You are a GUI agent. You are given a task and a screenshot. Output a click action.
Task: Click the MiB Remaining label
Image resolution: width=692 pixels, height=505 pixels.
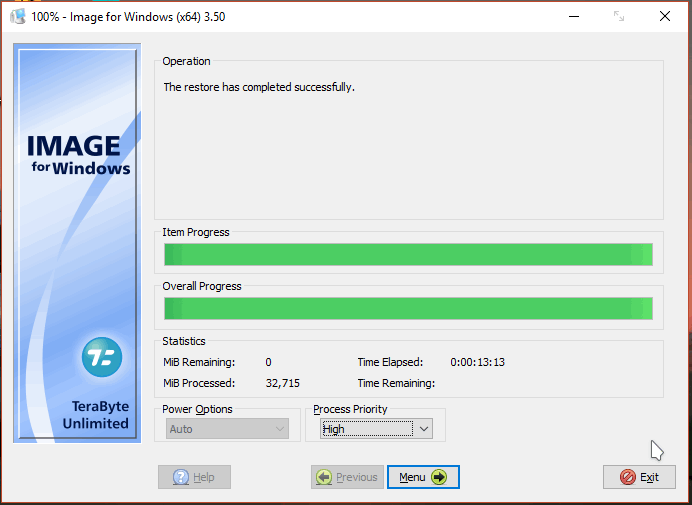click(199, 362)
